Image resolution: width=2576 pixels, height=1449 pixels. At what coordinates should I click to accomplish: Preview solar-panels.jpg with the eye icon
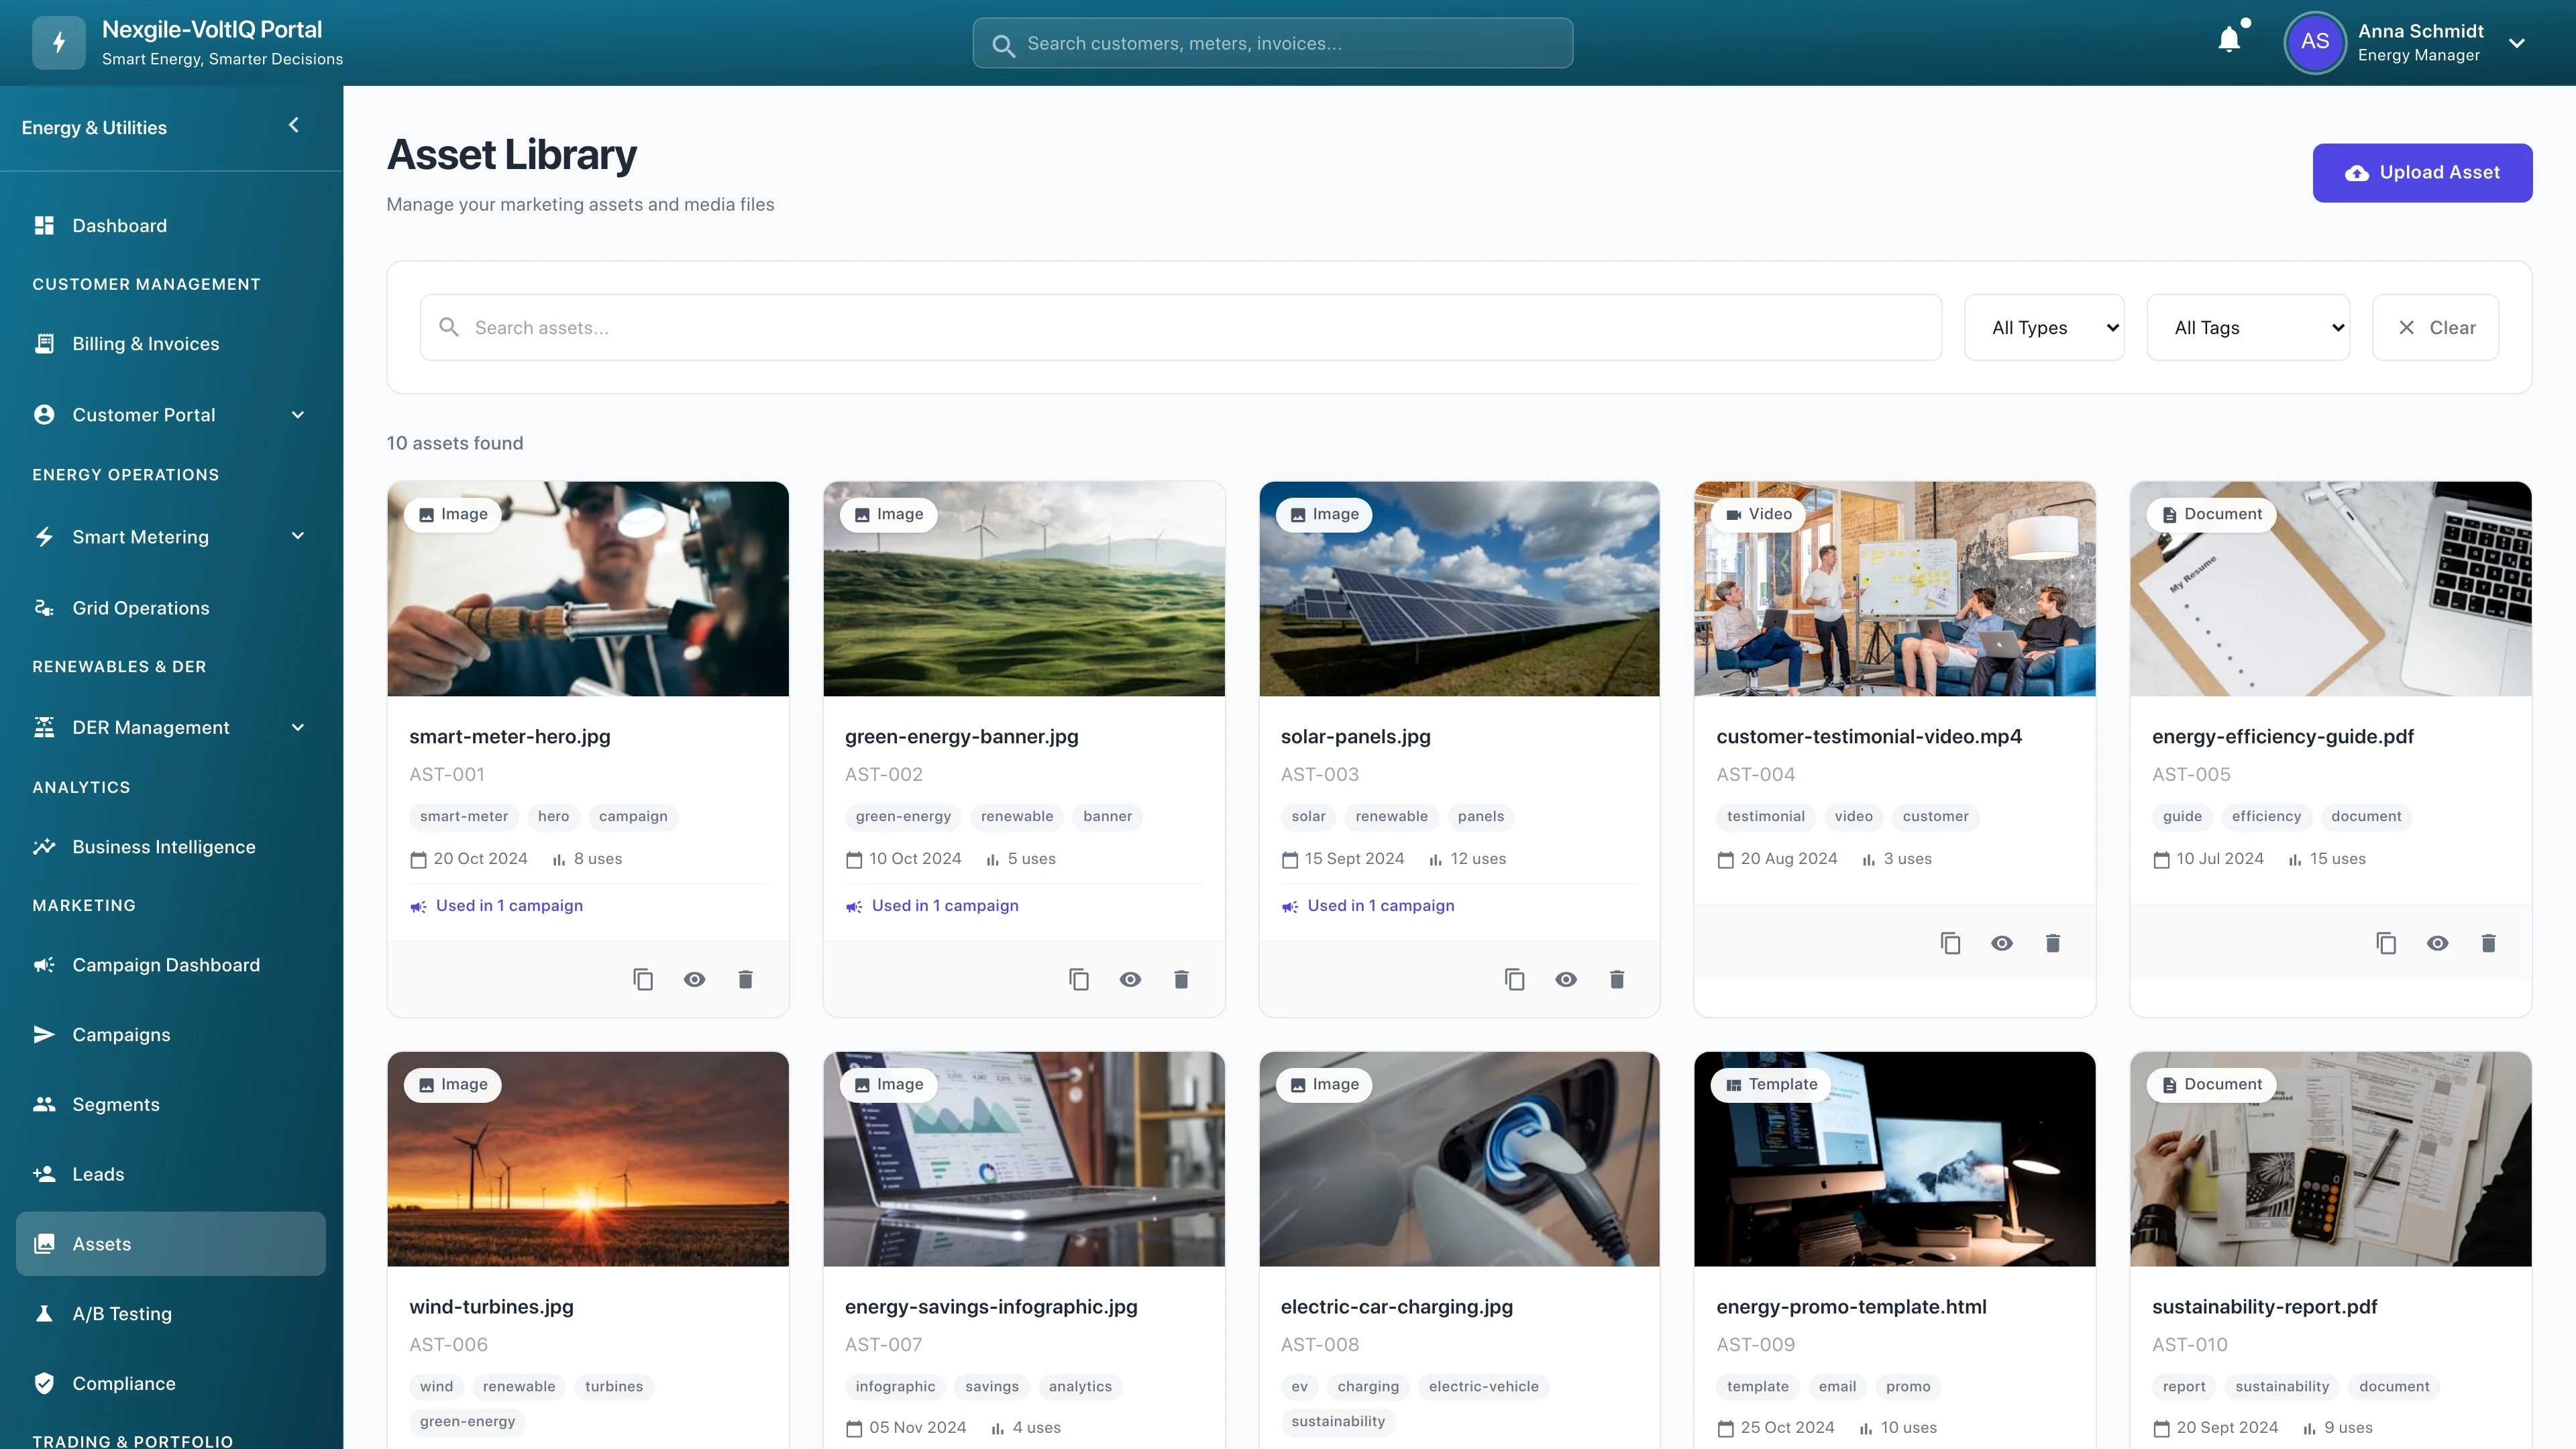click(x=1566, y=979)
